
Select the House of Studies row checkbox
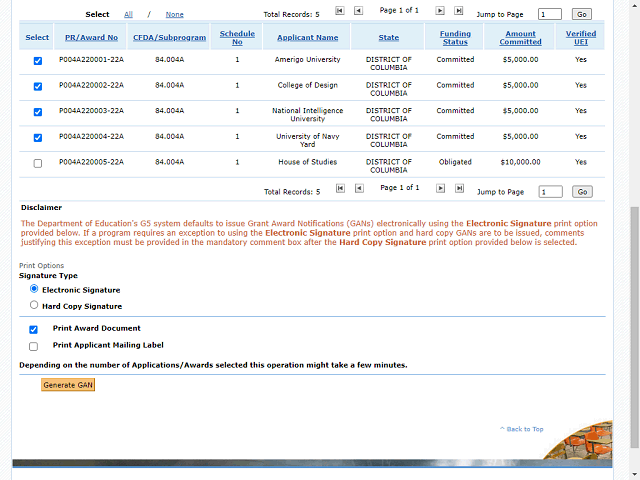pyautogui.click(x=38, y=163)
